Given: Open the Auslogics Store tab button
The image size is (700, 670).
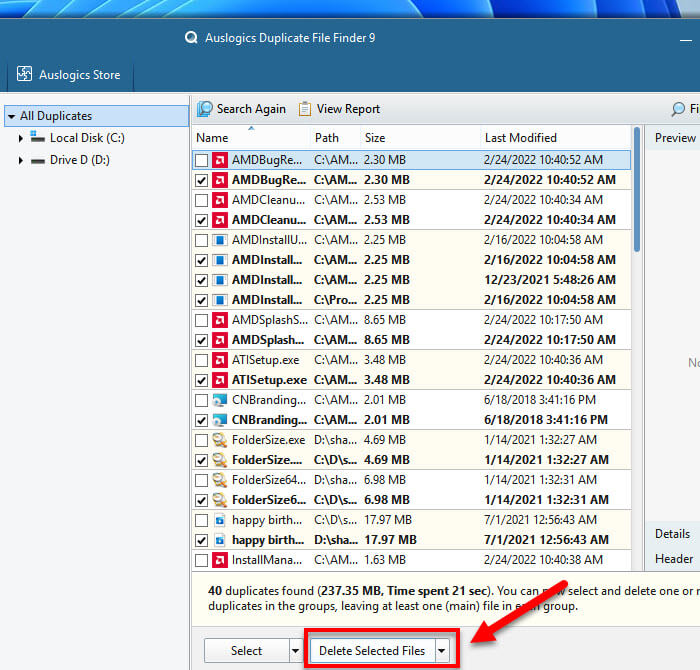Looking at the screenshot, I should [69, 74].
